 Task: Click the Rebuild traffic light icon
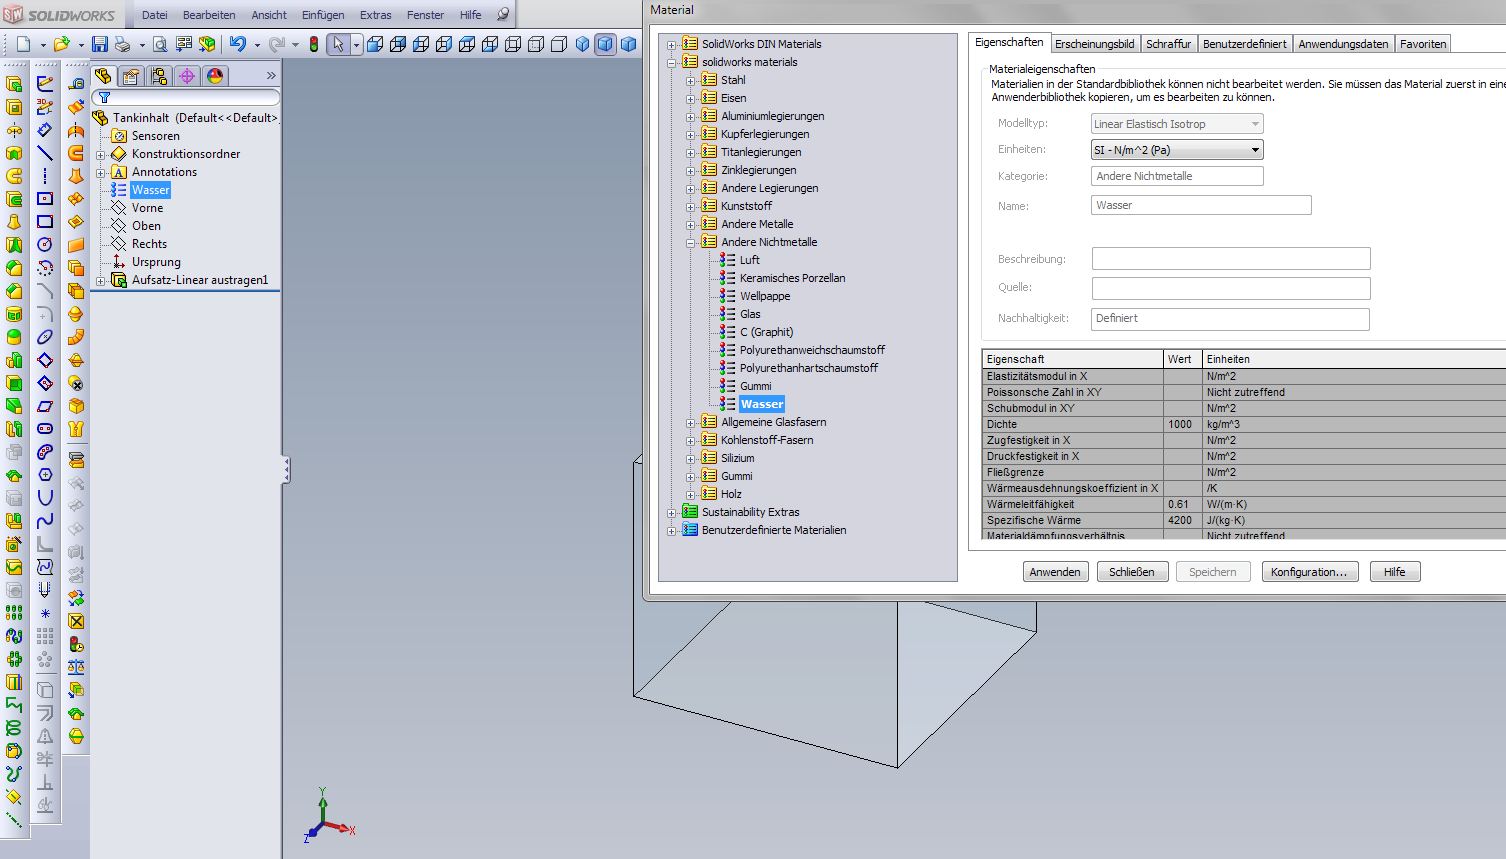click(x=314, y=44)
